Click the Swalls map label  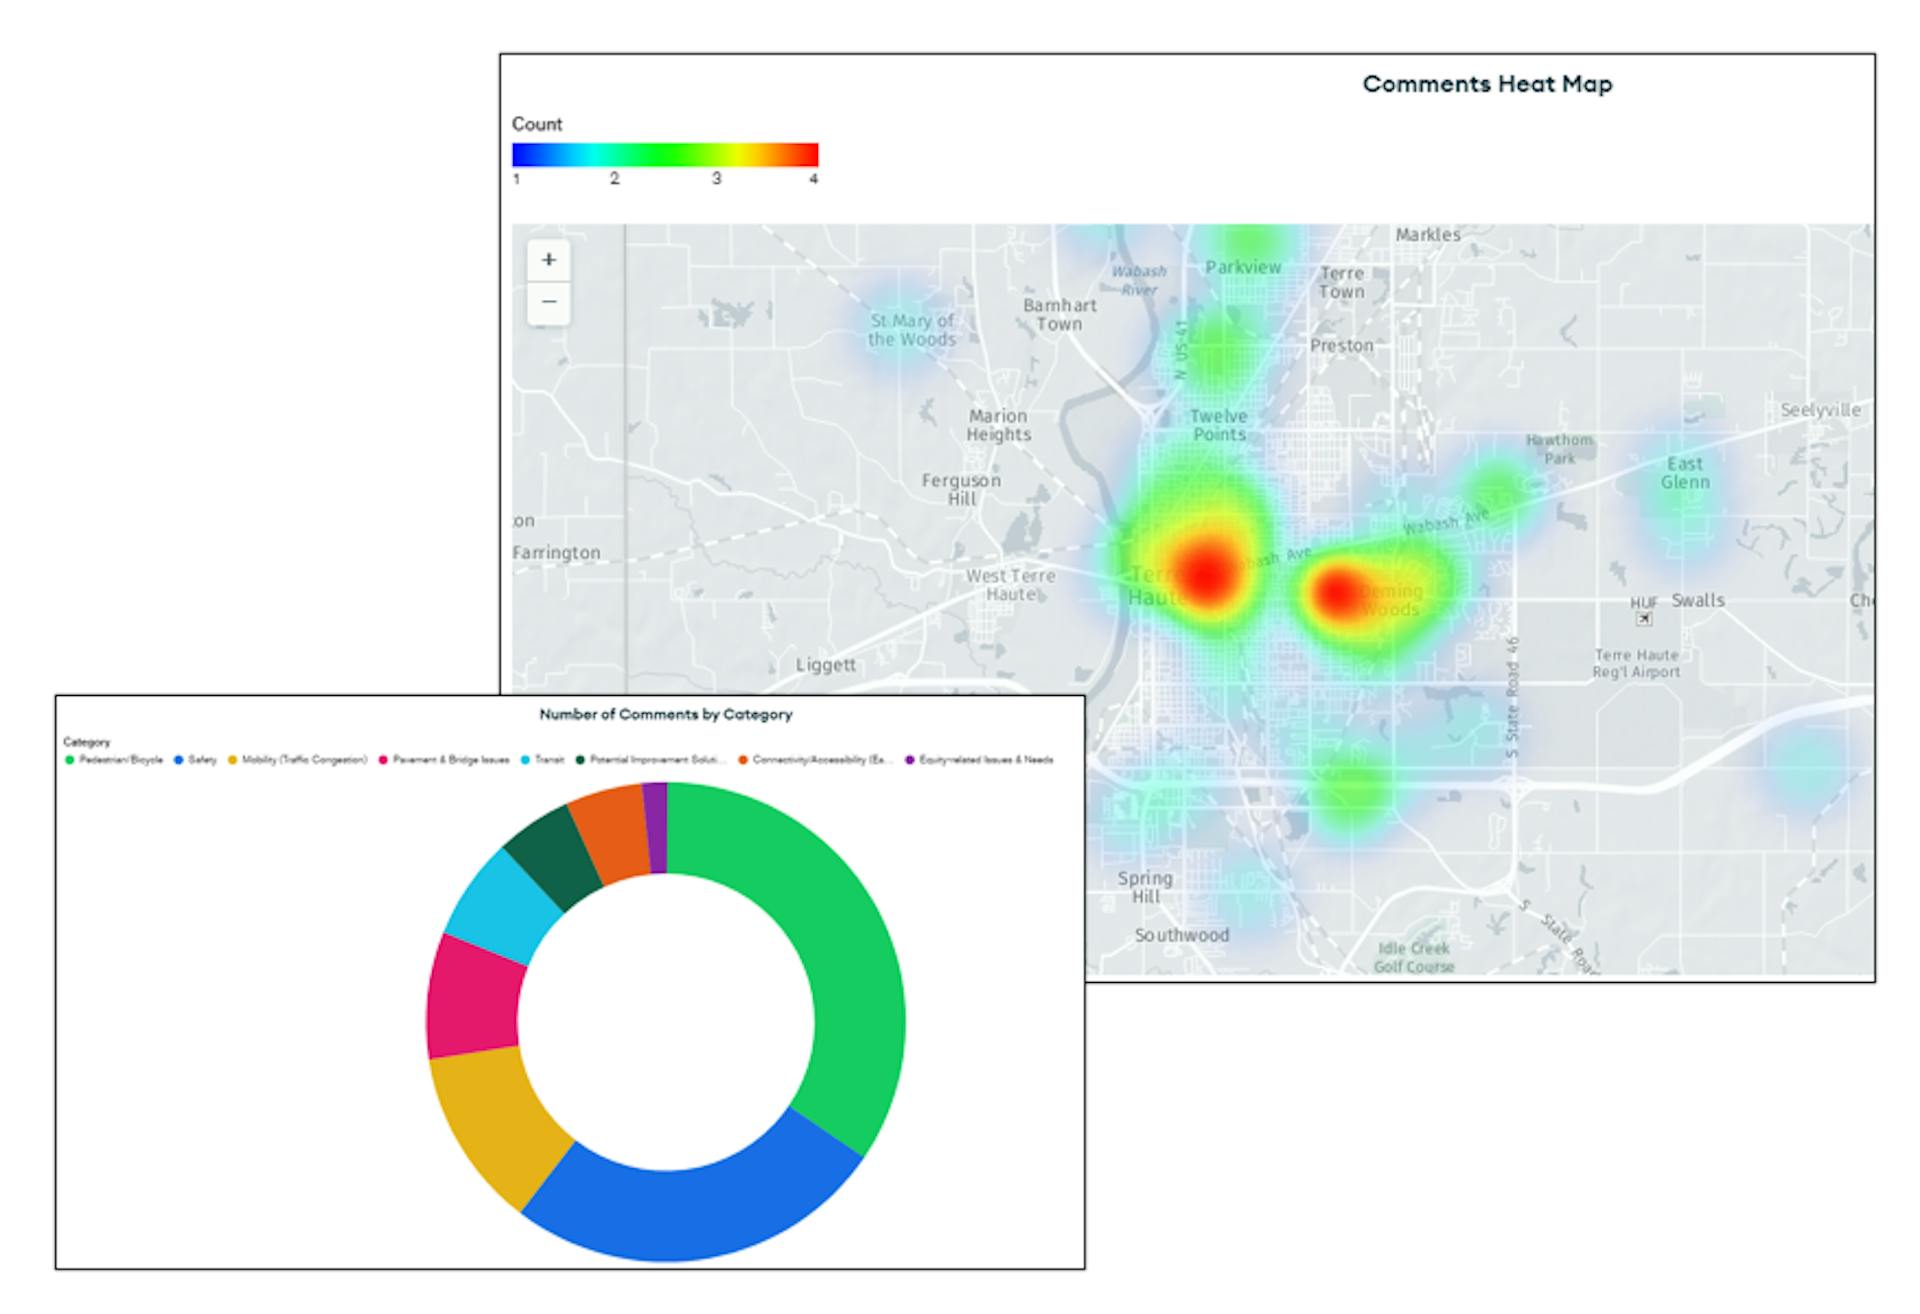[x=1698, y=600]
